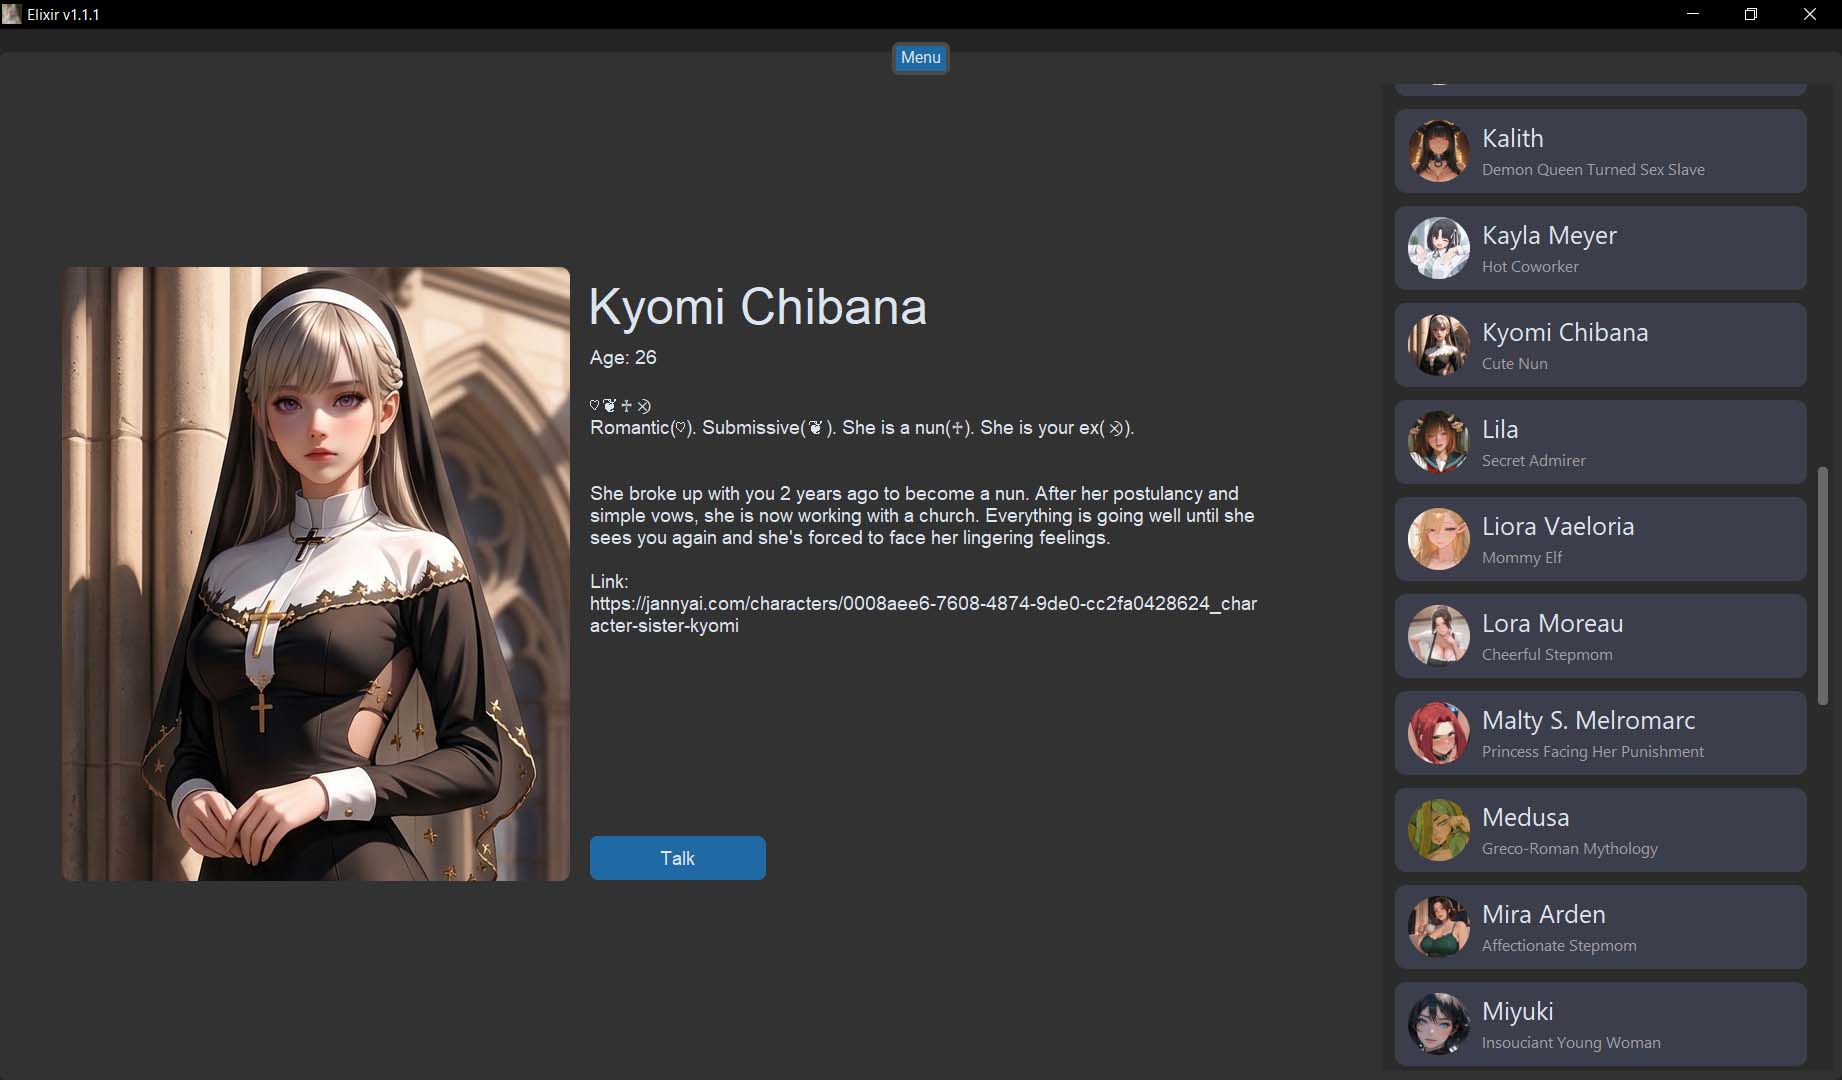This screenshot has width=1842, height=1080.
Task: Click Kalith's avatar icon
Action: click(1438, 151)
